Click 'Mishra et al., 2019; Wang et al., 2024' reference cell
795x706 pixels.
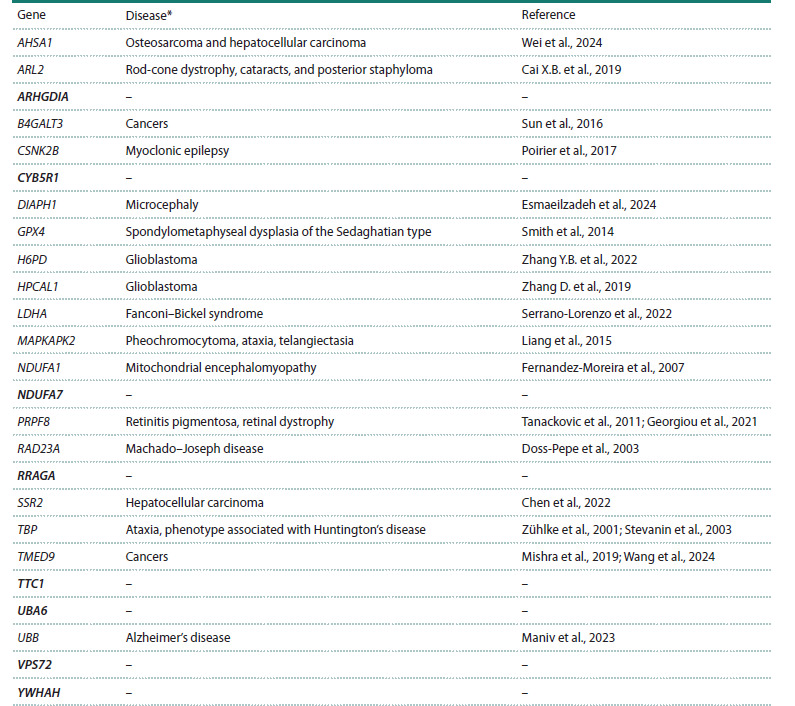(x=618, y=557)
